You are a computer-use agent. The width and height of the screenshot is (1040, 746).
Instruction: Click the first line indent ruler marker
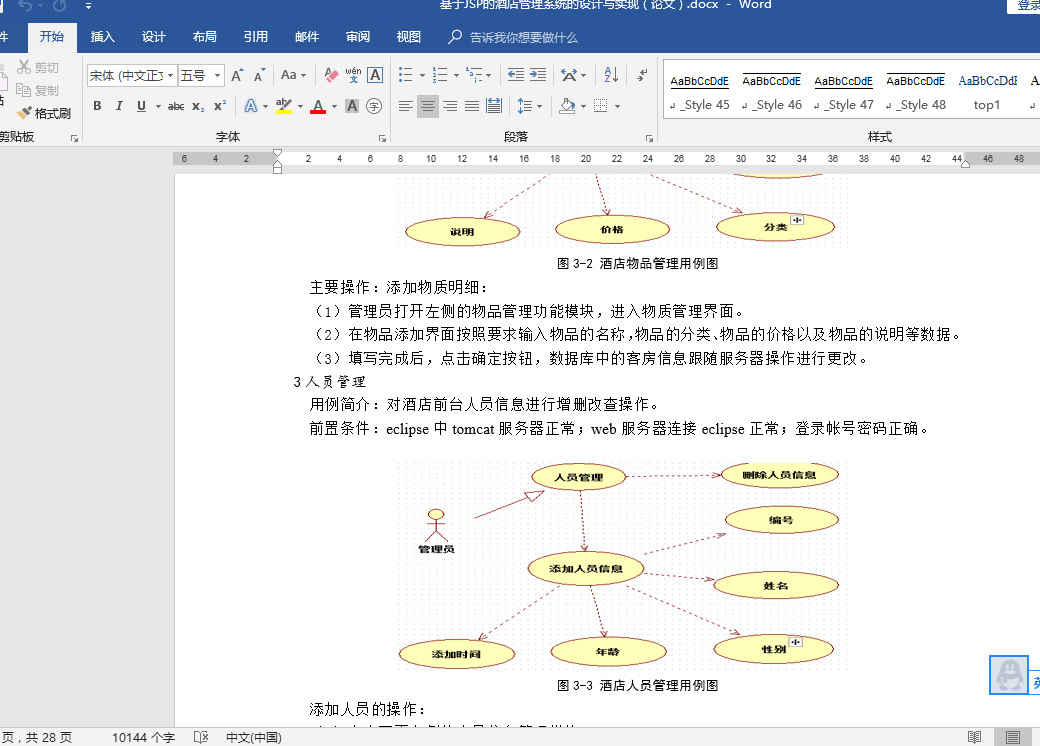277,153
